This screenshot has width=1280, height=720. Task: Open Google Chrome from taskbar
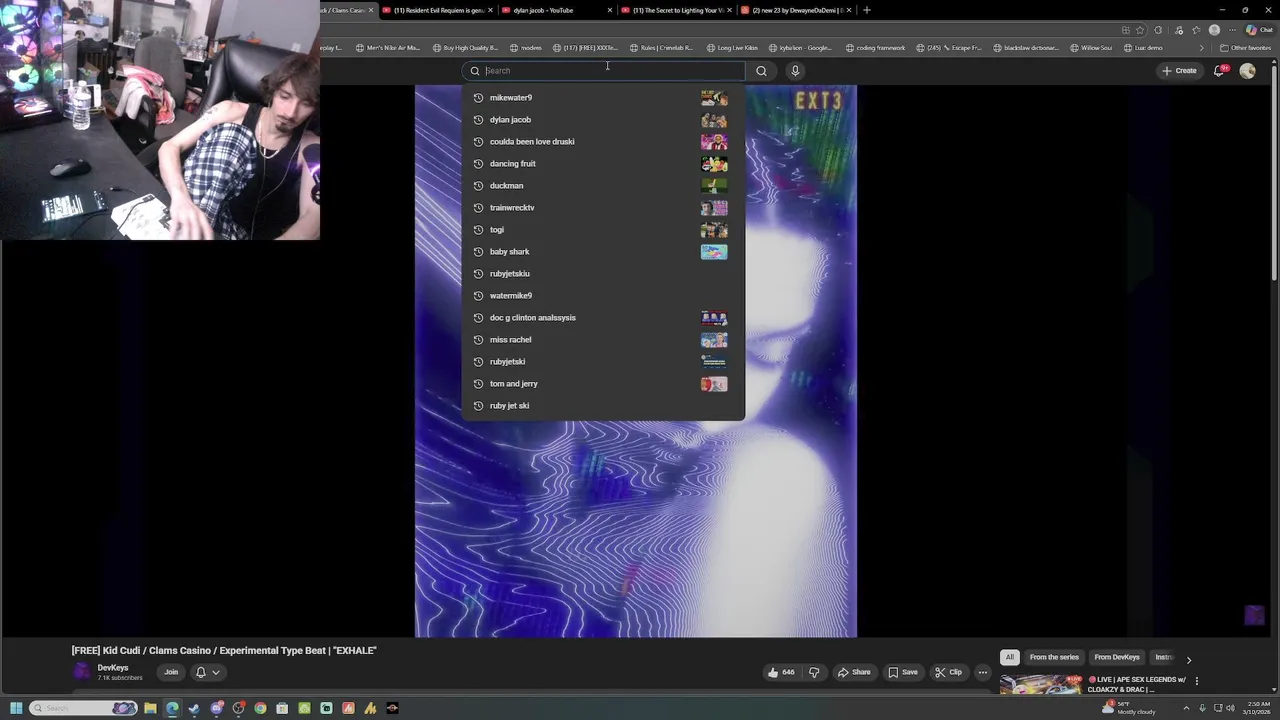click(260, 708)
